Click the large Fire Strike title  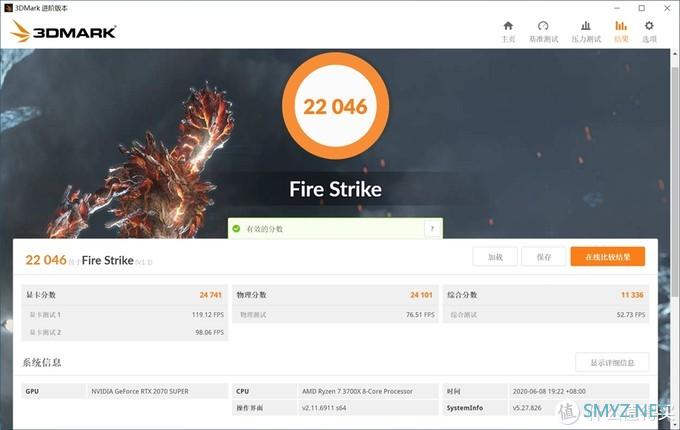(336, 189)
